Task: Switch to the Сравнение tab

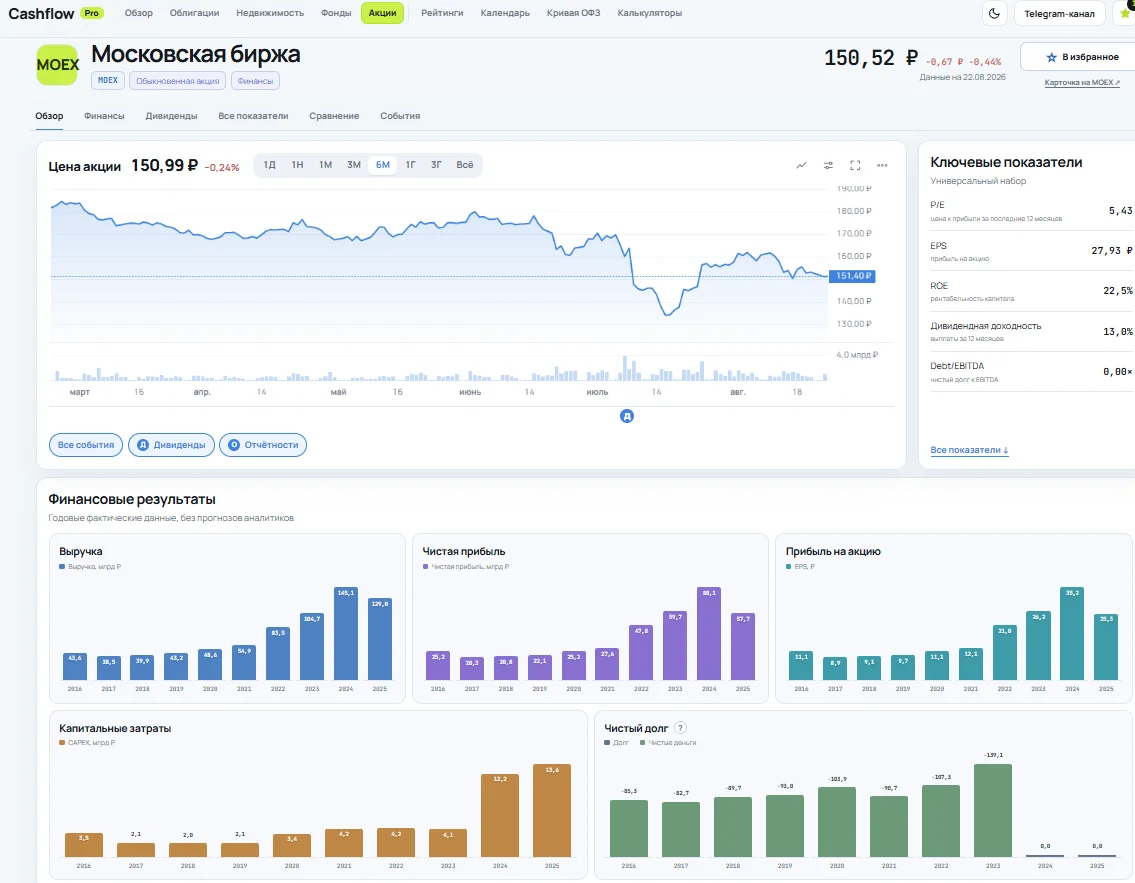Action: 334,116
